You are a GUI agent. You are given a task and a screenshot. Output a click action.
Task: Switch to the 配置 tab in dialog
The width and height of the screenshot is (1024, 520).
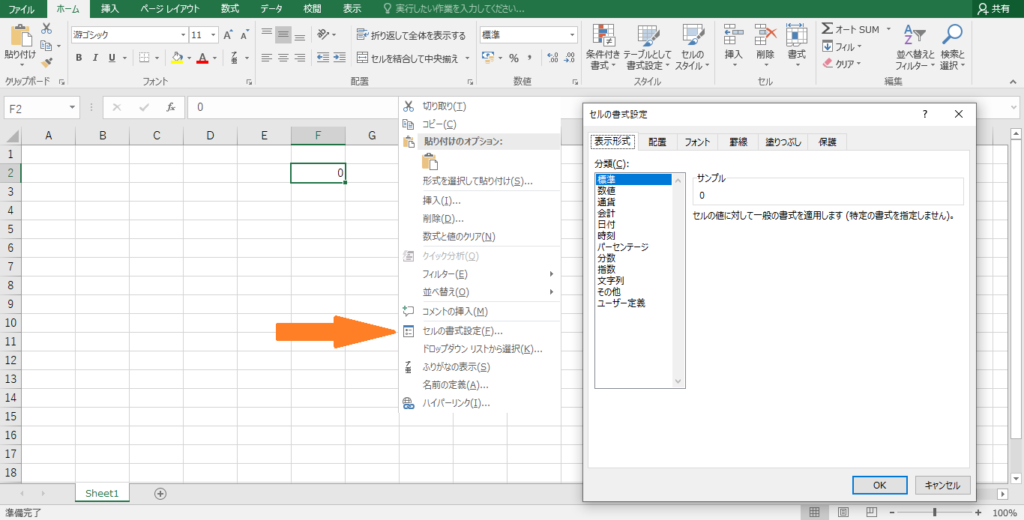658,142
